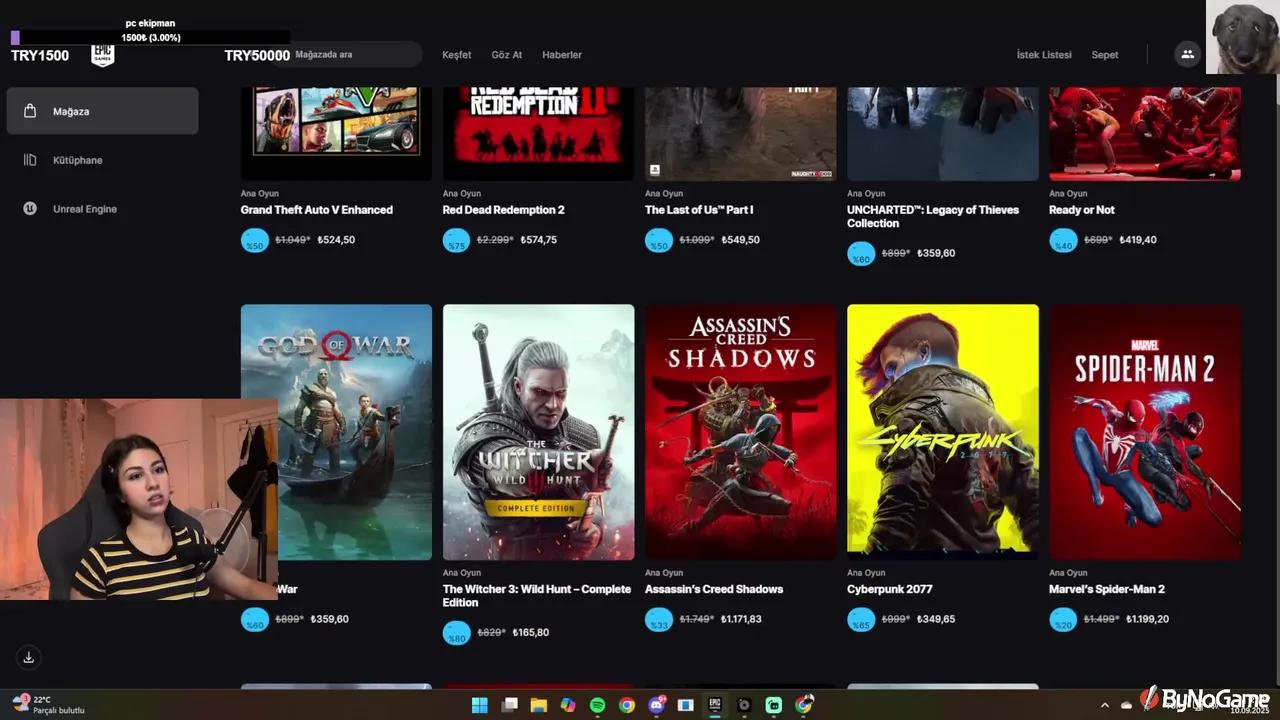
Task: Click the ₺574,75 price
Action: (x=539, y=240)
